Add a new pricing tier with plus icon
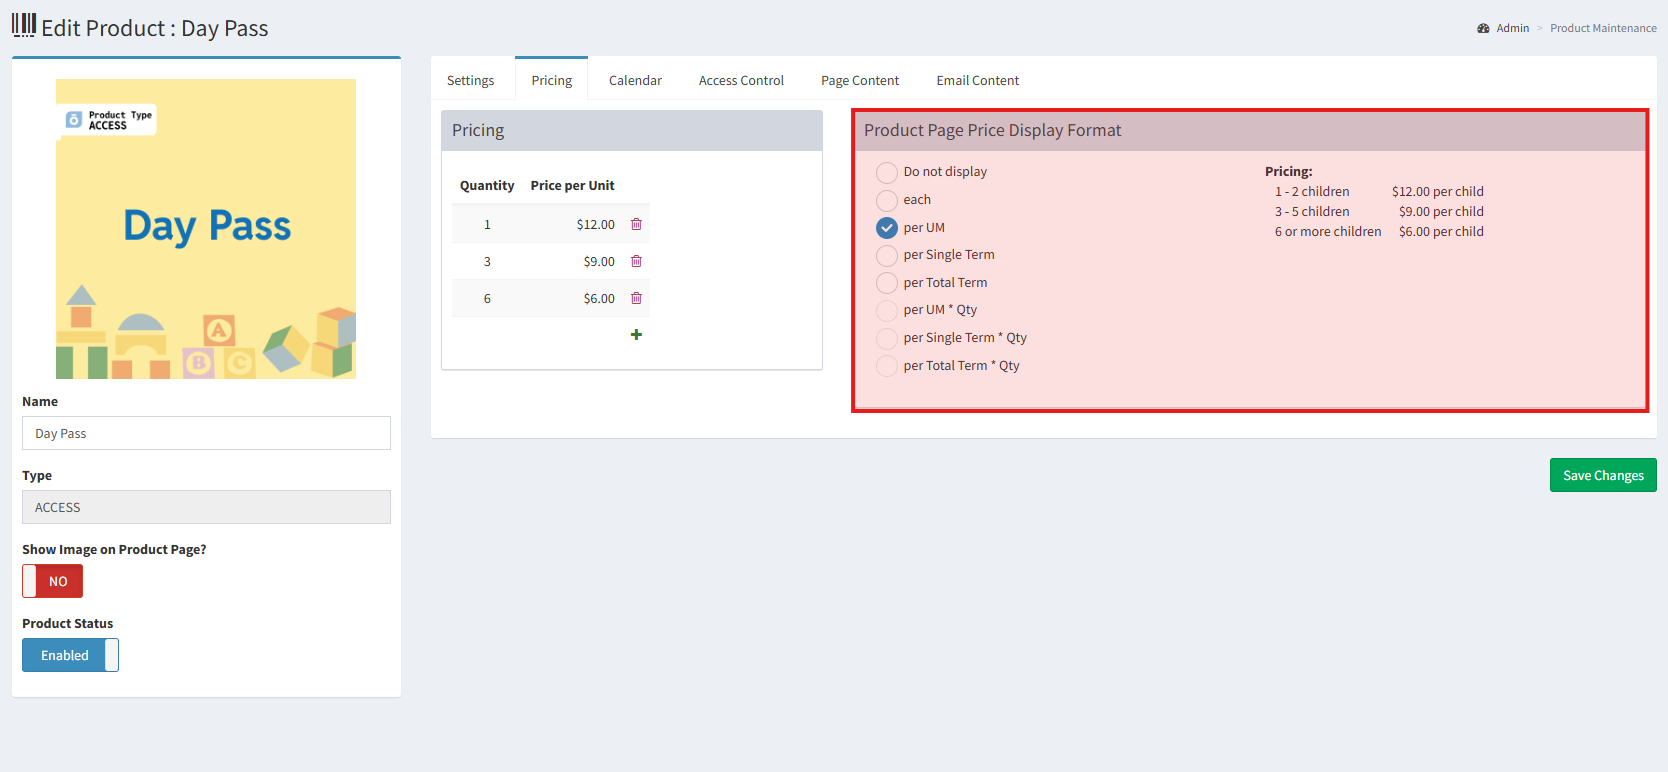 (x=636, y=335)
